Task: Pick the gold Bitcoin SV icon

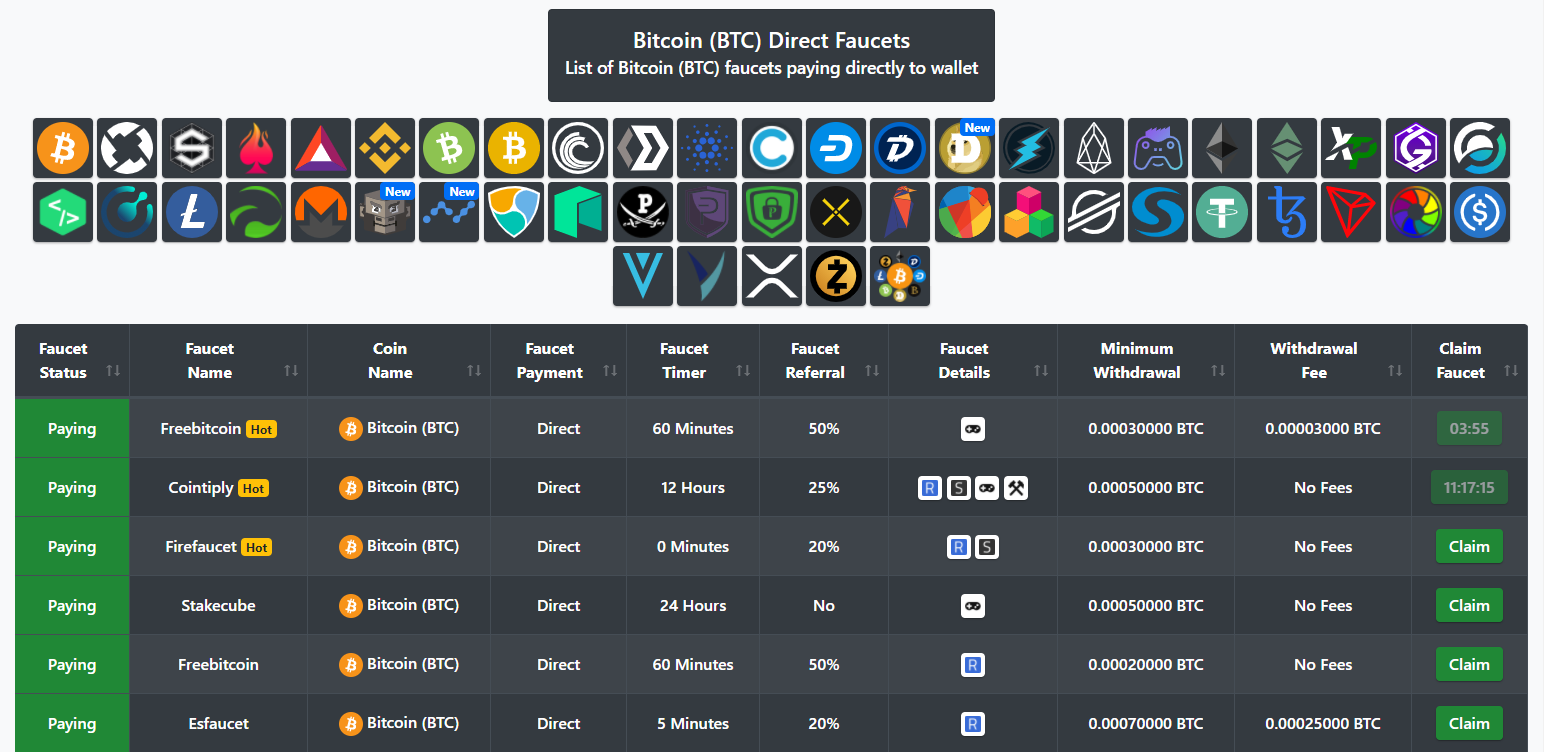Action: (514, 148)
